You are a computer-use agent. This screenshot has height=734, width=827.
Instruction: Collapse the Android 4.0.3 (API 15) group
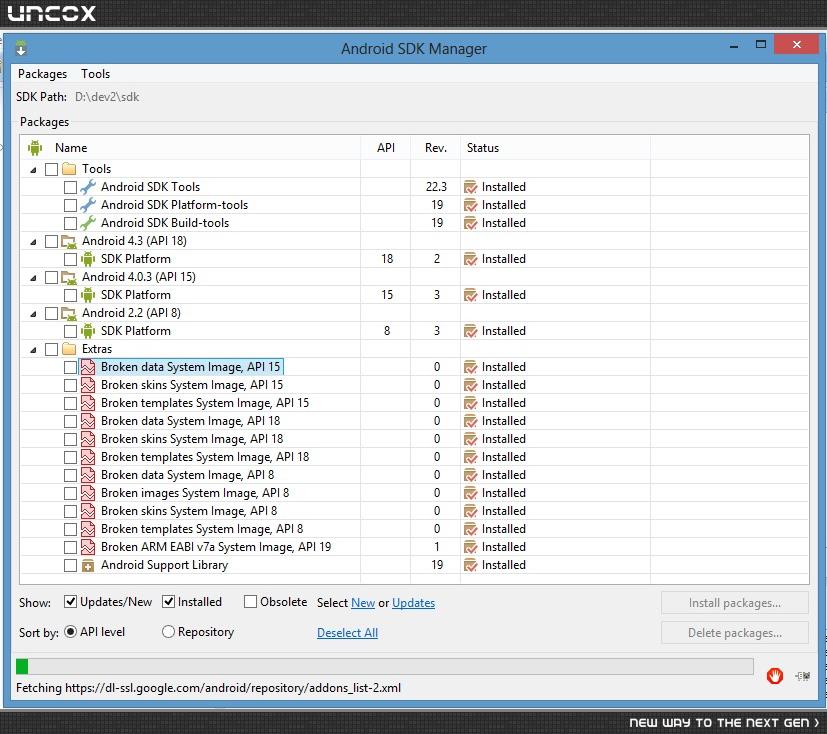(33, 278)
